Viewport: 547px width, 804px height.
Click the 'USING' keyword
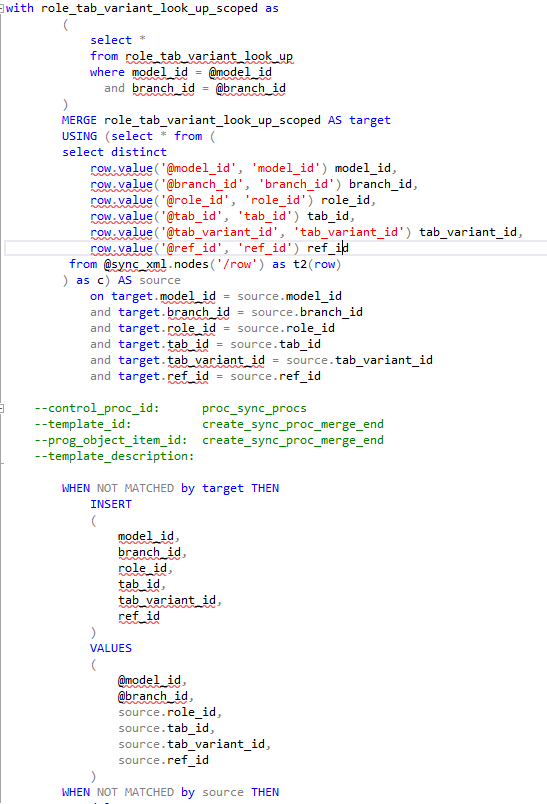[79, 136]
